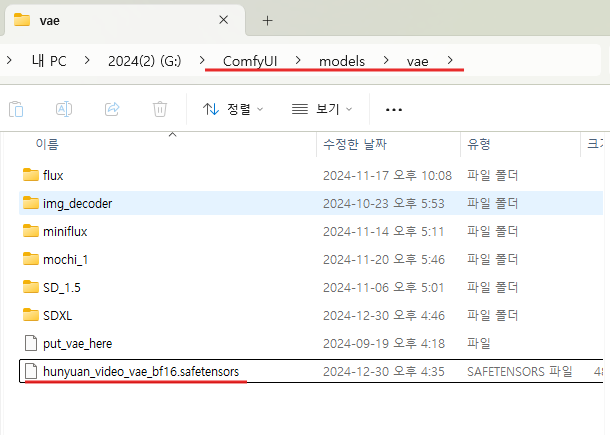Open the 정렬 sort dropdown
Viewport: 610px width, 435px height.
(x=233, y=109)
